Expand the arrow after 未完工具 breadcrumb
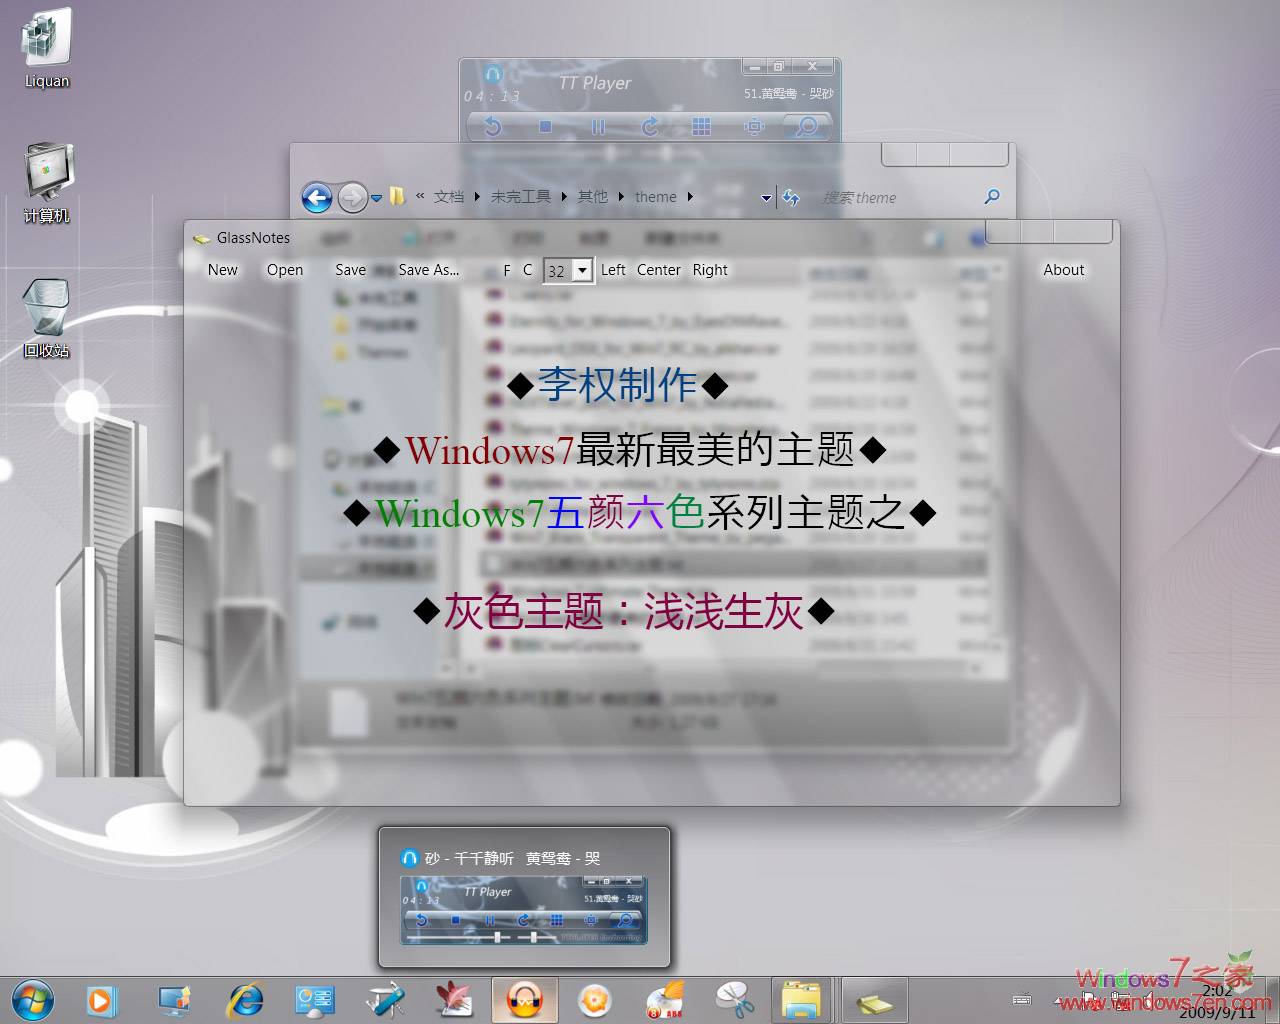The width and height of the screenshot is (1280, 1024). (x=564, y=197)
